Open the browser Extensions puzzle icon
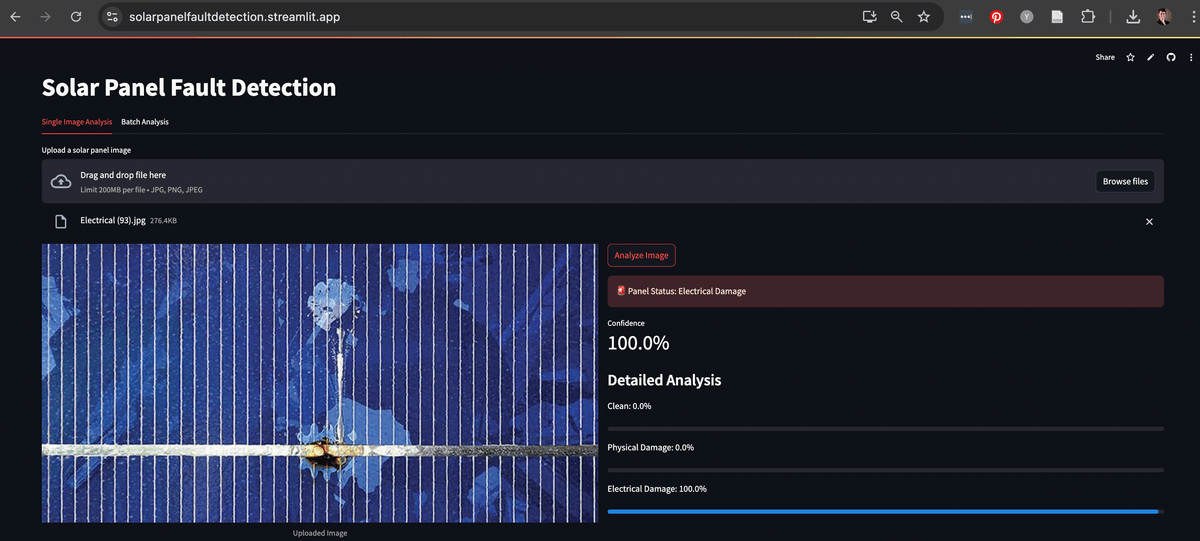1200x541 pixels. coord(1088,17)
